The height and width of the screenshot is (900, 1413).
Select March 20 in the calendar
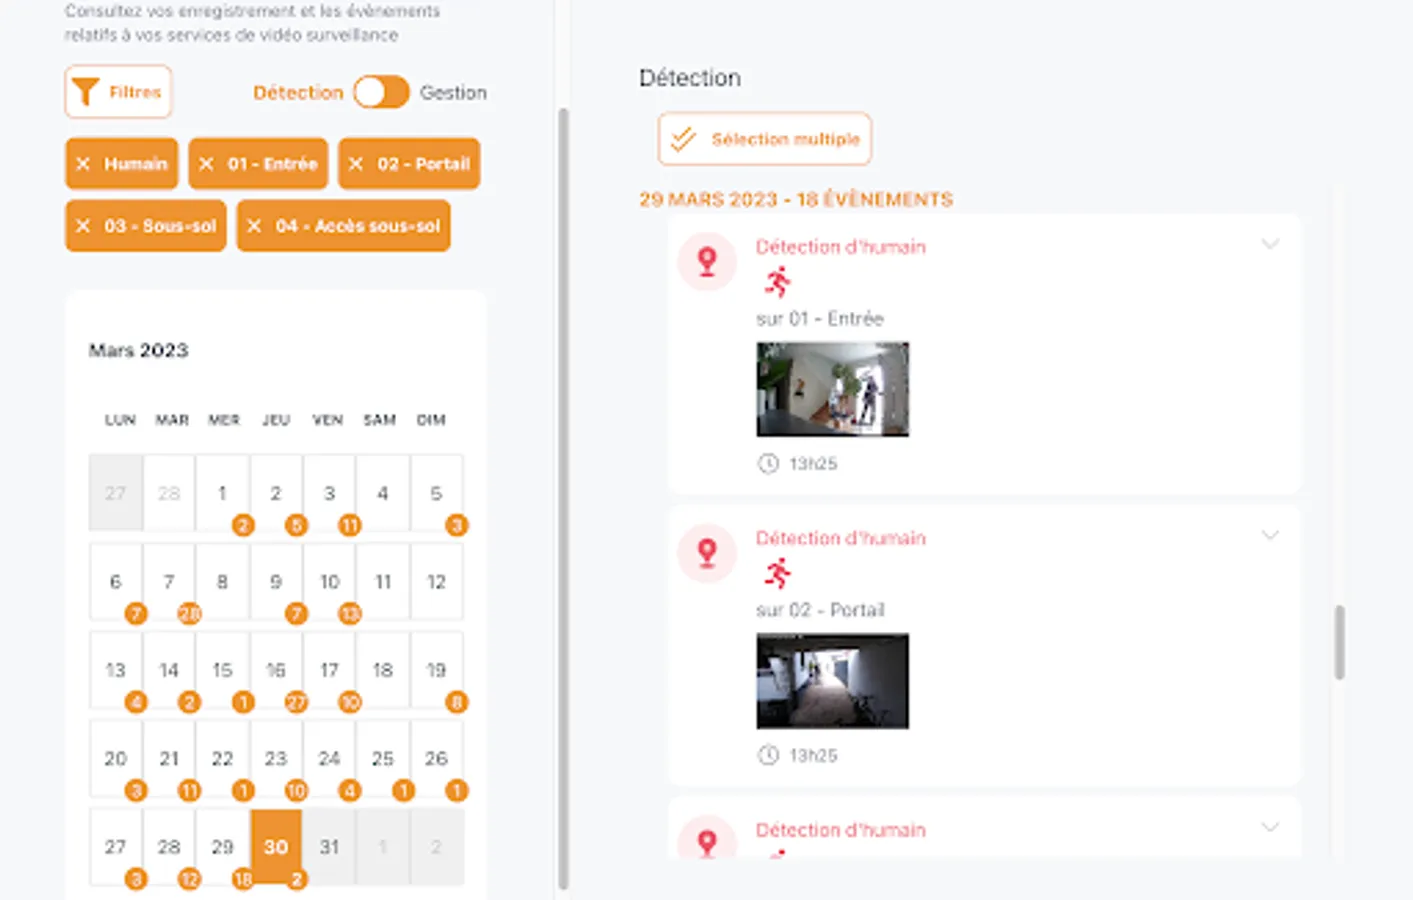click(x=116, y=759)
